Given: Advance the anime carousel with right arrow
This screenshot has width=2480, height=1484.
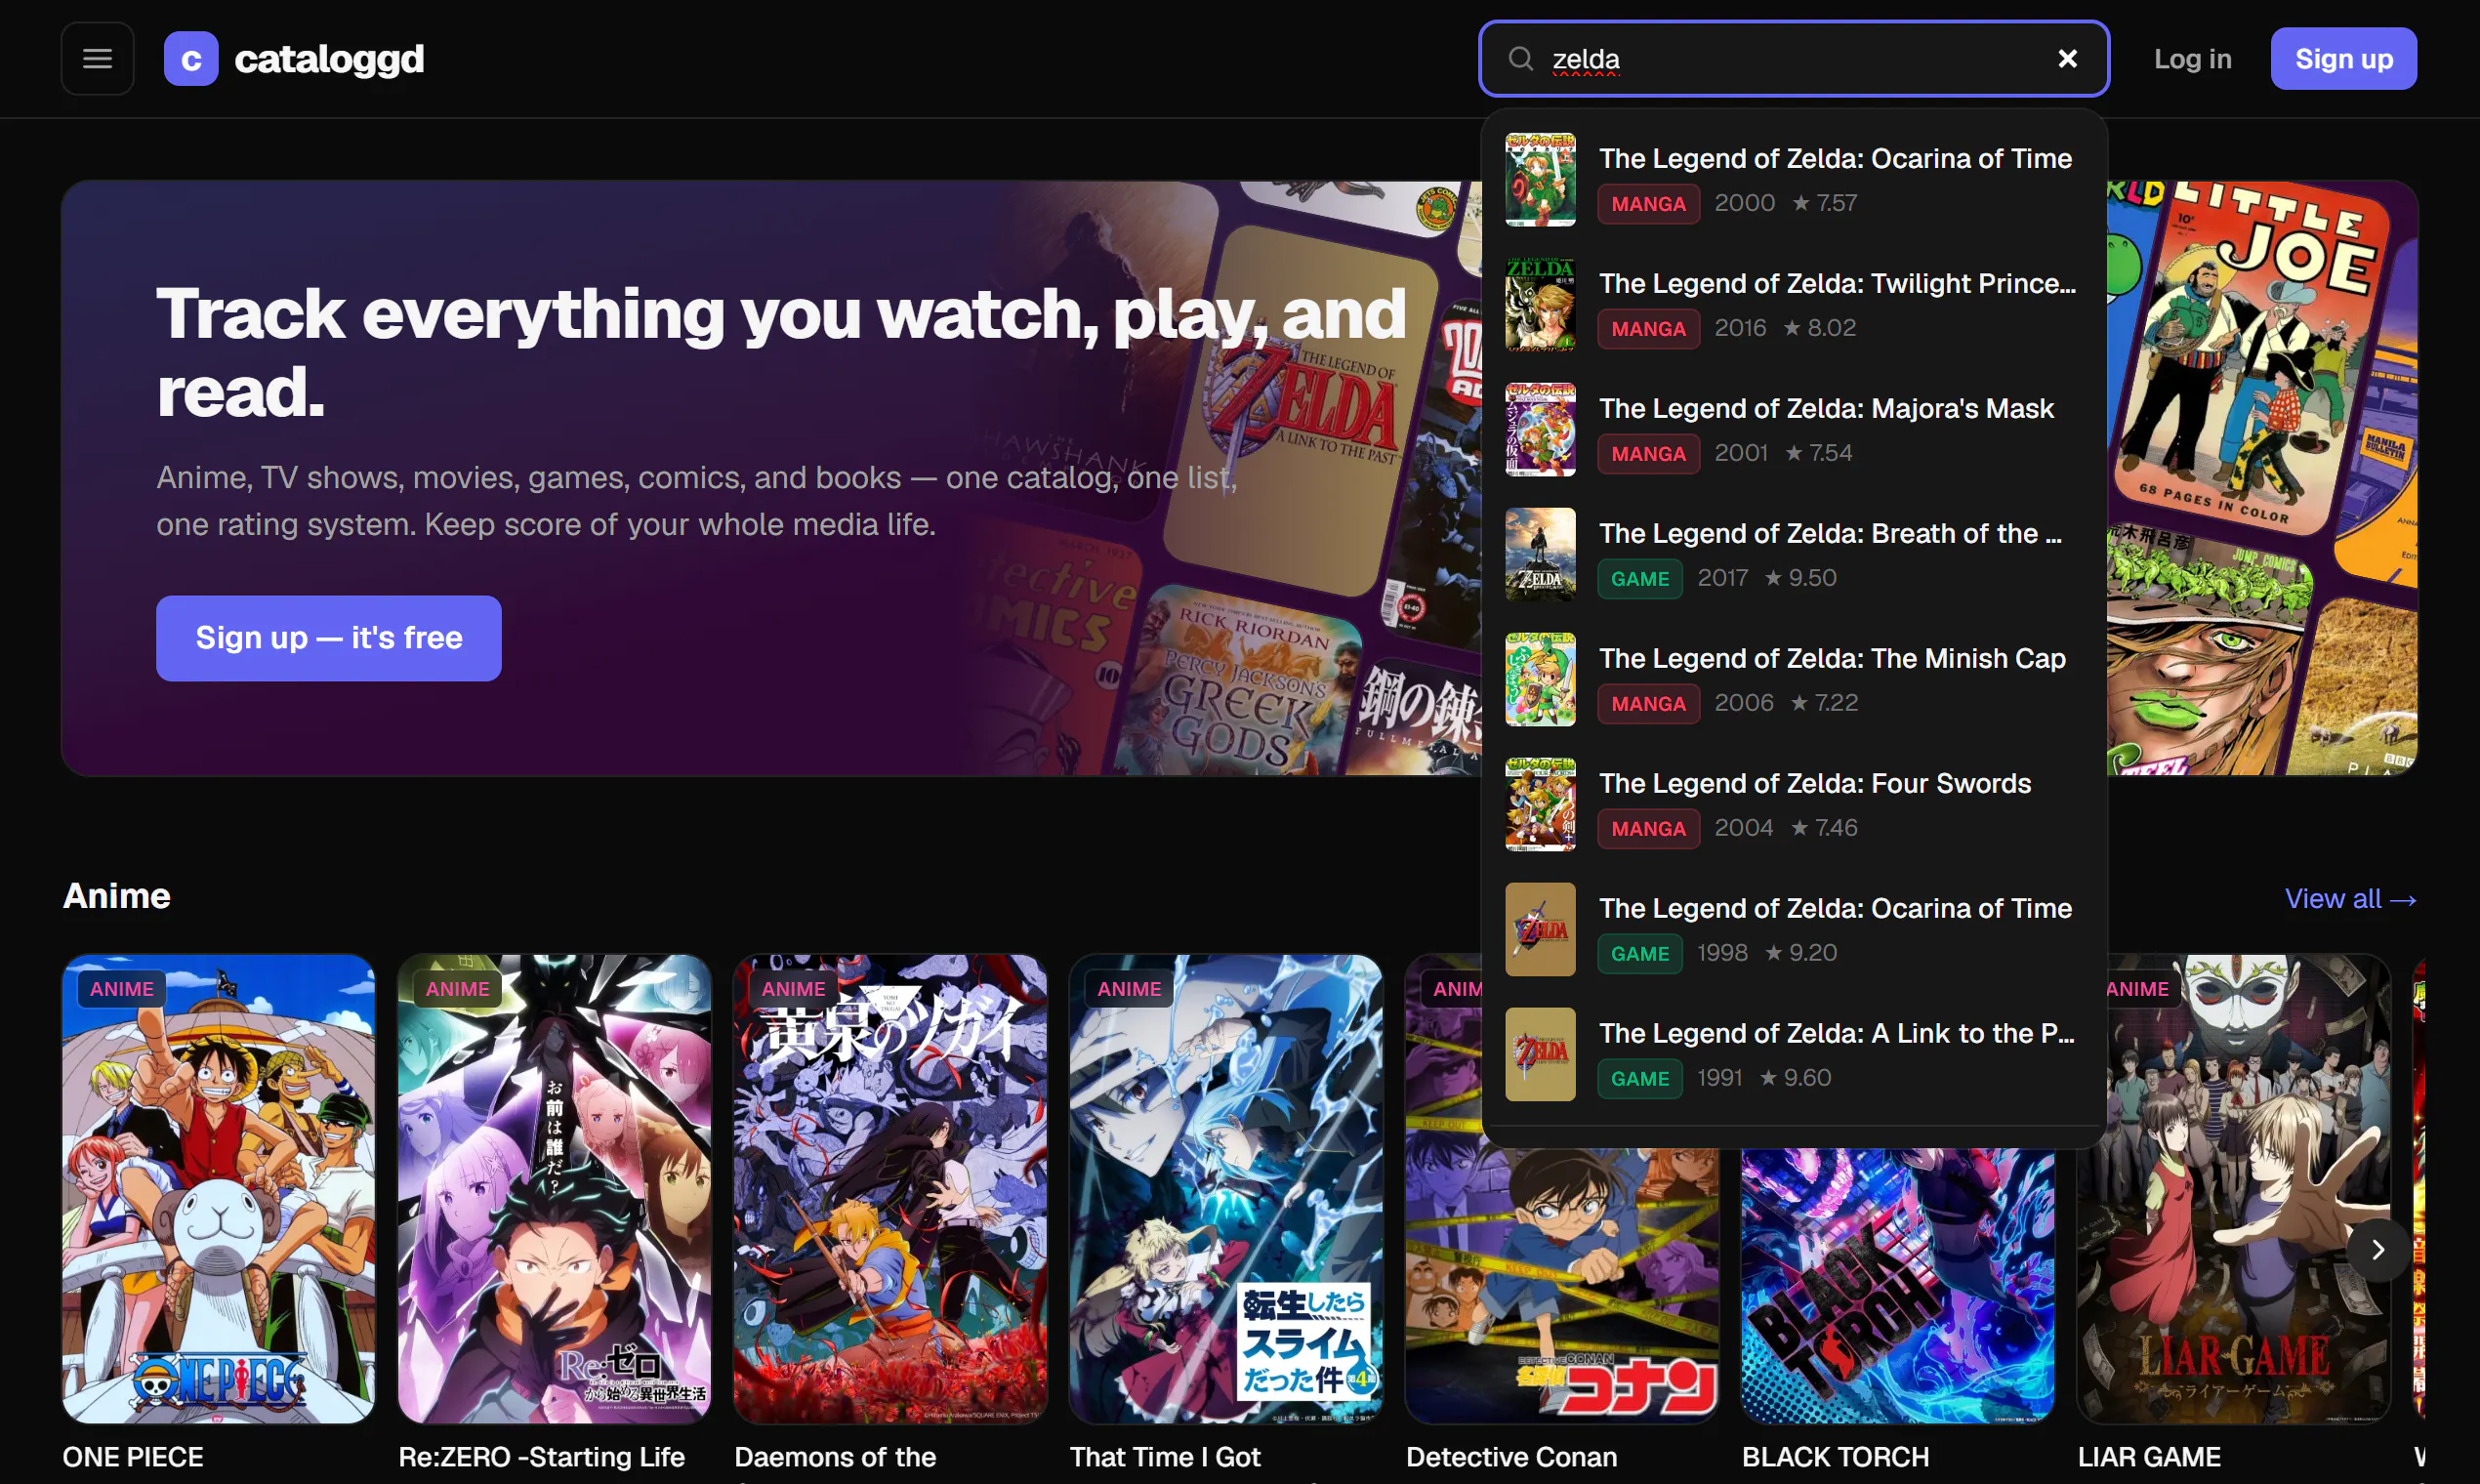Looking at the screenshot, I should 2378,1250.
